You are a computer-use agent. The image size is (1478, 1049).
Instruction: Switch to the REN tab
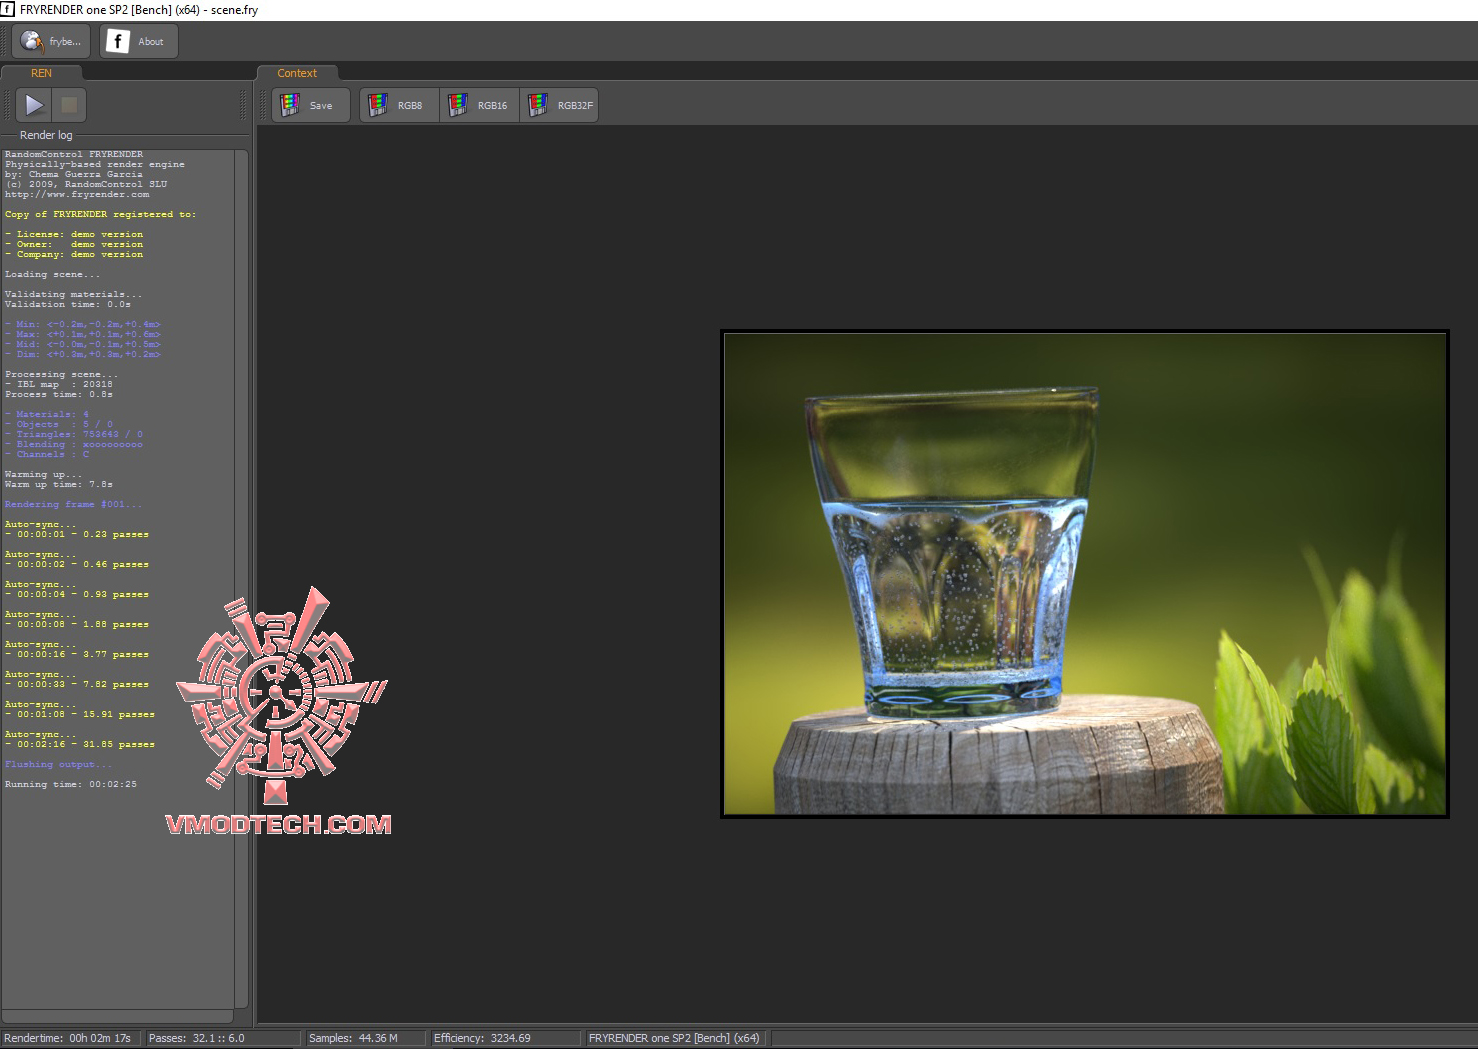click(x=41, y=73)
